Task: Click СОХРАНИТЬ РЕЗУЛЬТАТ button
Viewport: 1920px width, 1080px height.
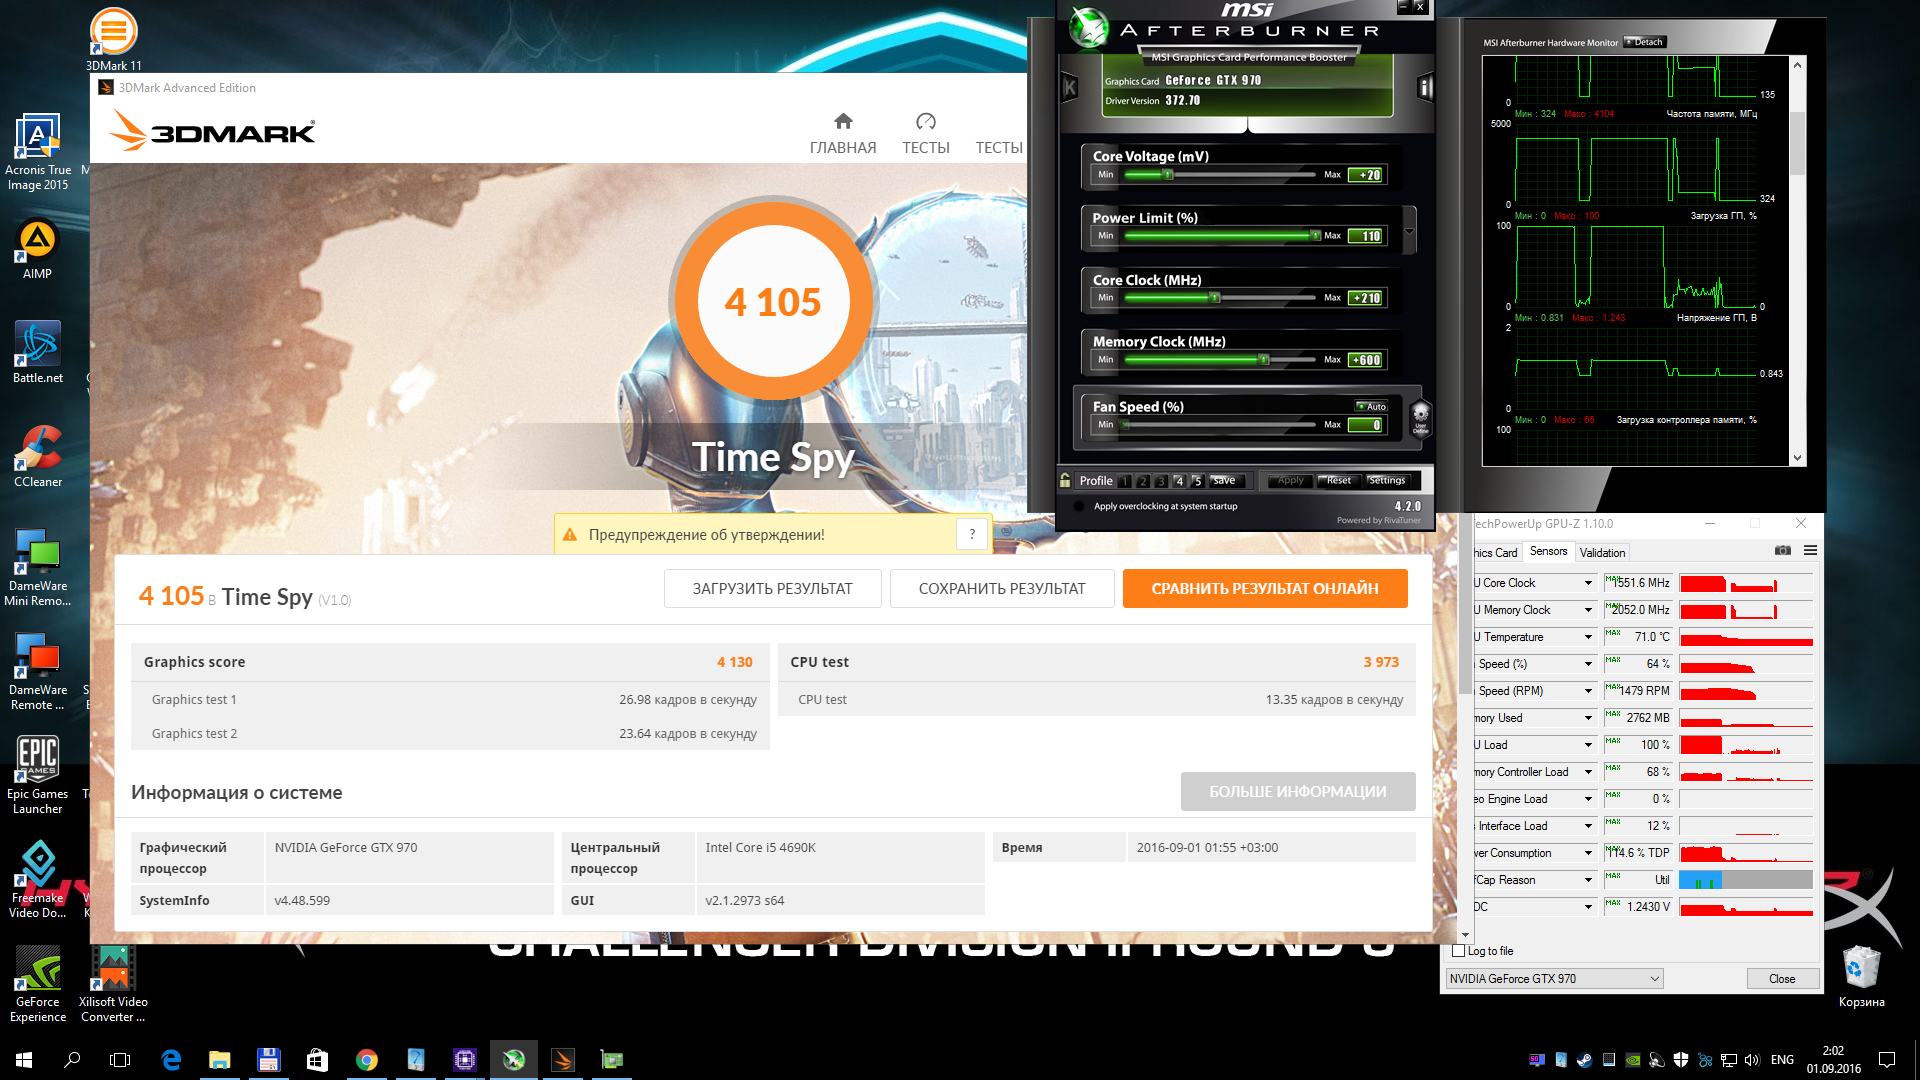Action: (1002, 588)
